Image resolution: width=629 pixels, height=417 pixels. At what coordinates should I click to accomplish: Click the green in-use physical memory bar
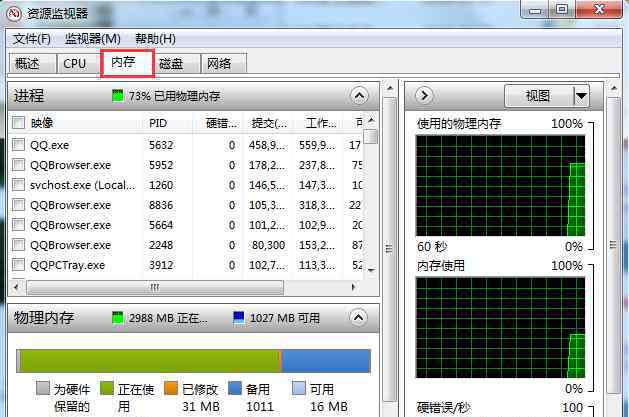click(150, 360)
